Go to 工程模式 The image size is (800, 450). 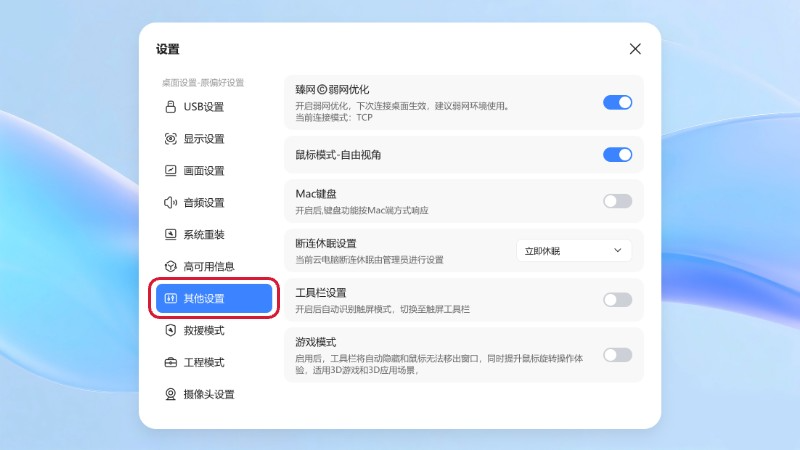tap(214, 362)
